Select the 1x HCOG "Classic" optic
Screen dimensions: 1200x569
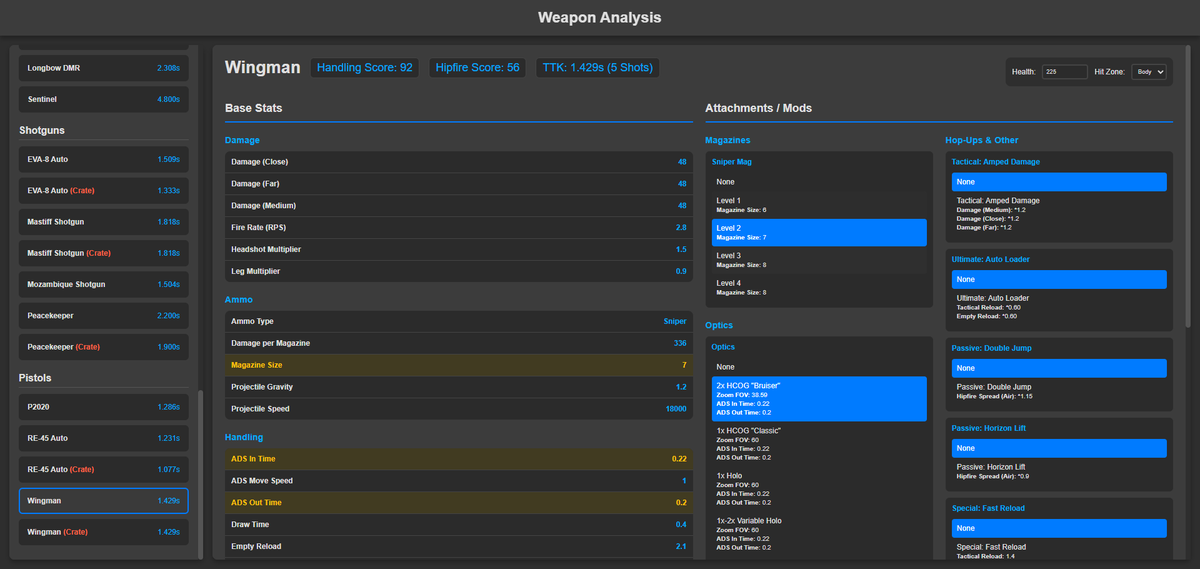(819, 444)
